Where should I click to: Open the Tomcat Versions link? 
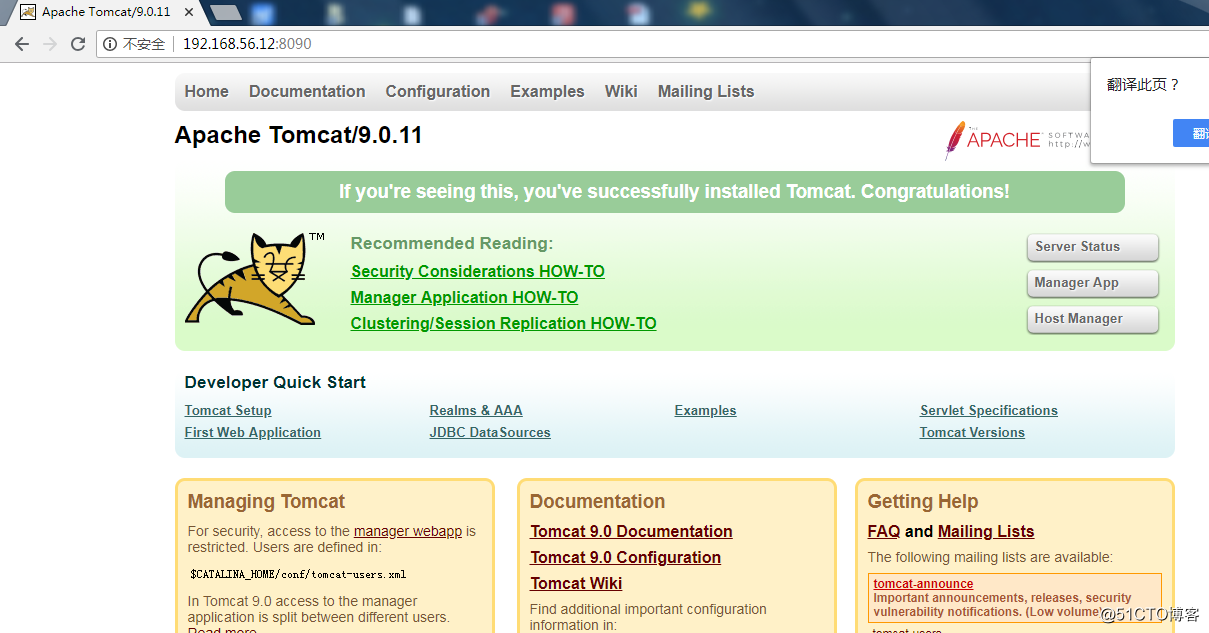[972, 433]
